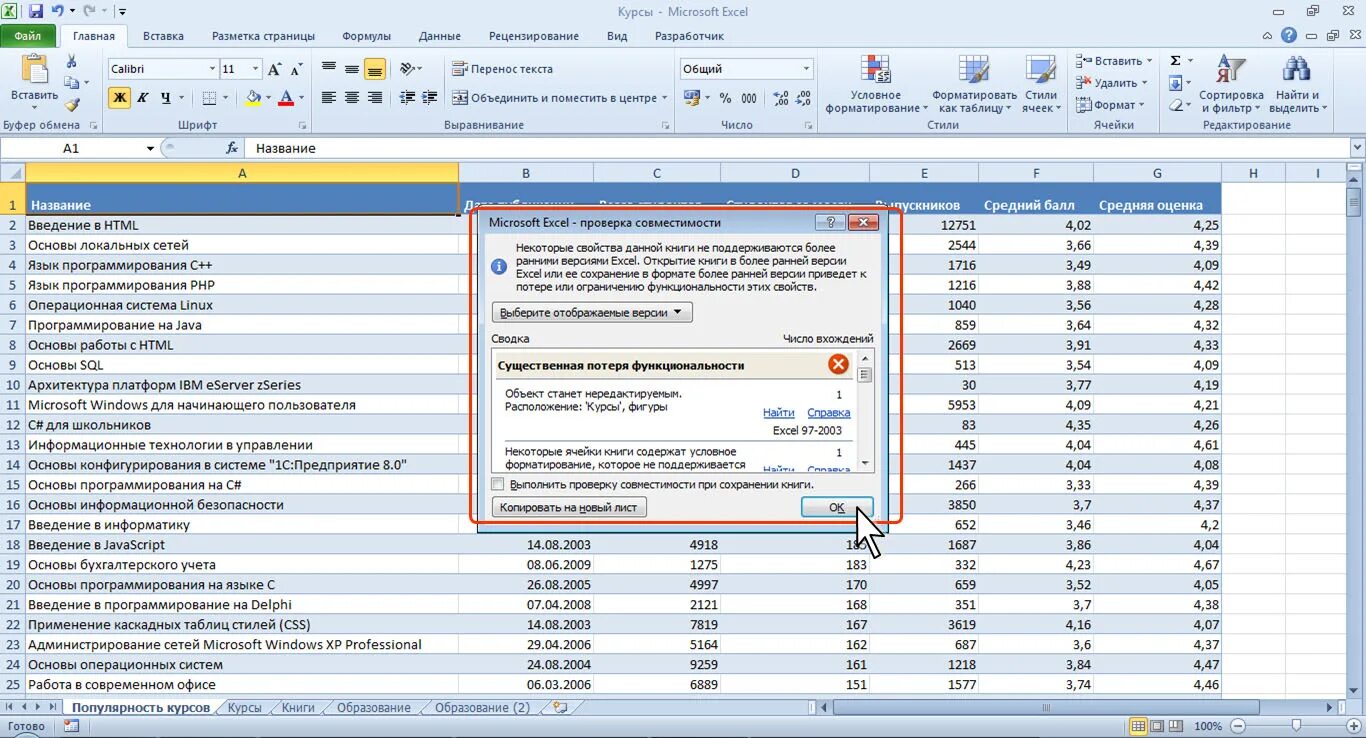Image resolution: width=1366 pixels, height=738 pixels.
Task: Toggle italic К formatting
Action: click(x=142, y=98)
